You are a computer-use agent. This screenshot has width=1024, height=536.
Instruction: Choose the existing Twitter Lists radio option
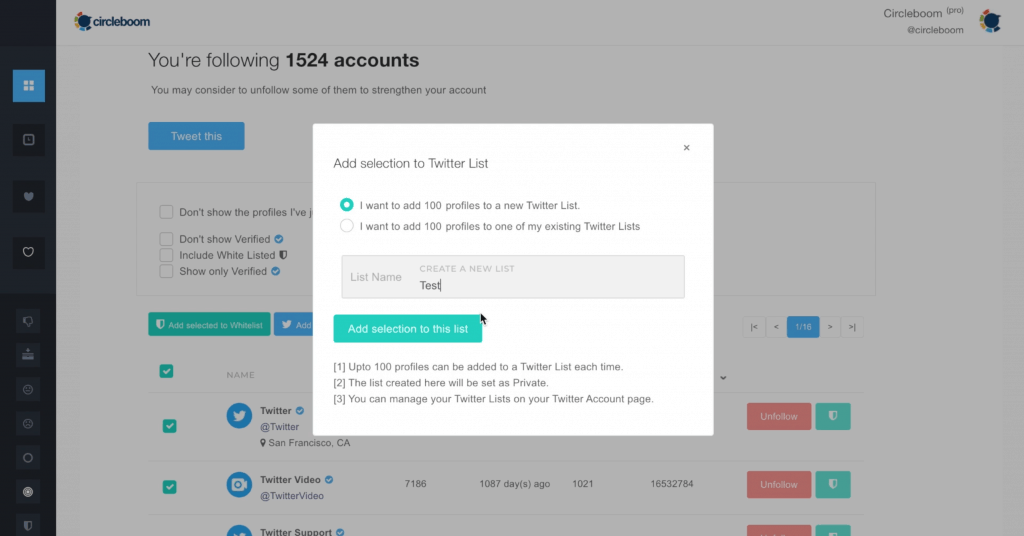(x=347, y=226)
